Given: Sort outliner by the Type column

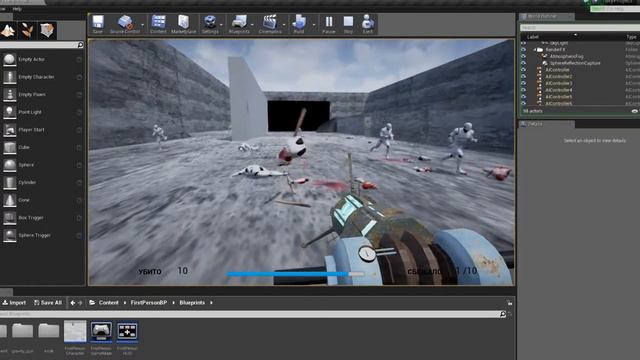Looking at the screenshot, I should pyautogui.click(x=631, y=37).
